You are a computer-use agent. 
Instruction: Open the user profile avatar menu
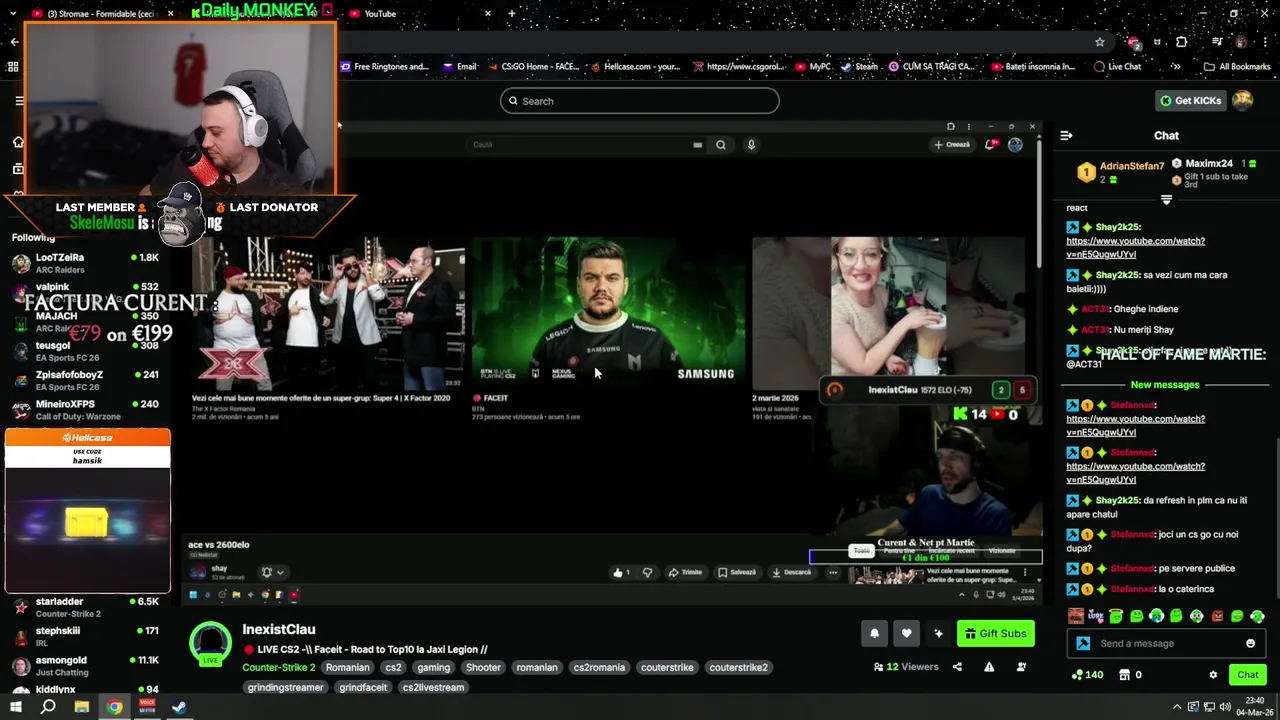tap(1243, 100)
